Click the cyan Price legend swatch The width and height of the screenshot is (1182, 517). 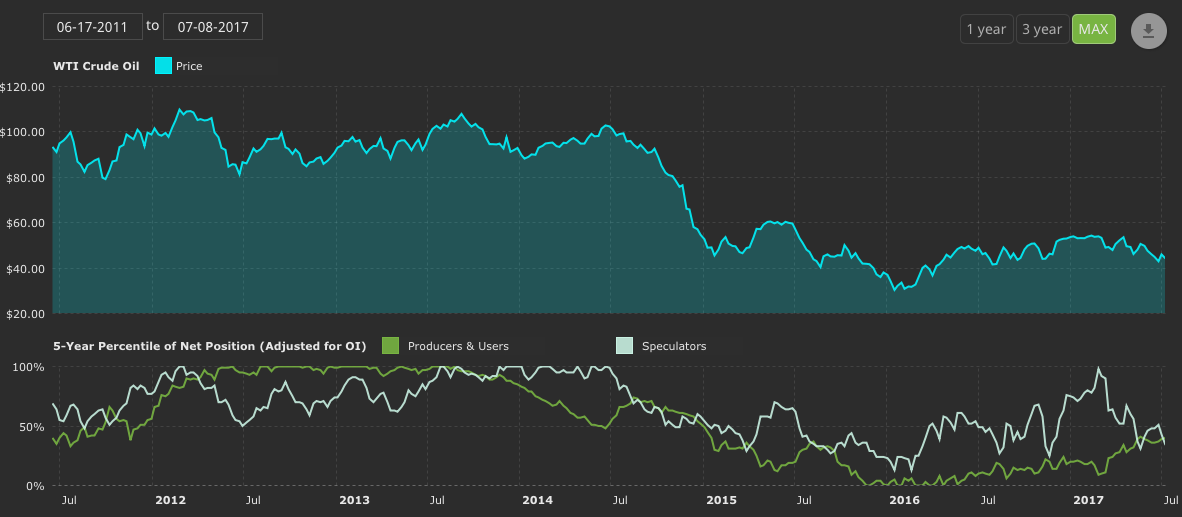pyautogui.click(x=163, y=66)
